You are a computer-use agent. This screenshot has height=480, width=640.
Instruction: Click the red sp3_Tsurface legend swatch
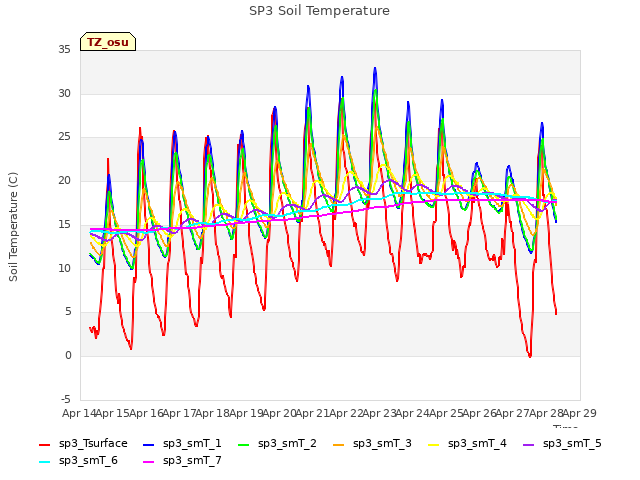44,444
